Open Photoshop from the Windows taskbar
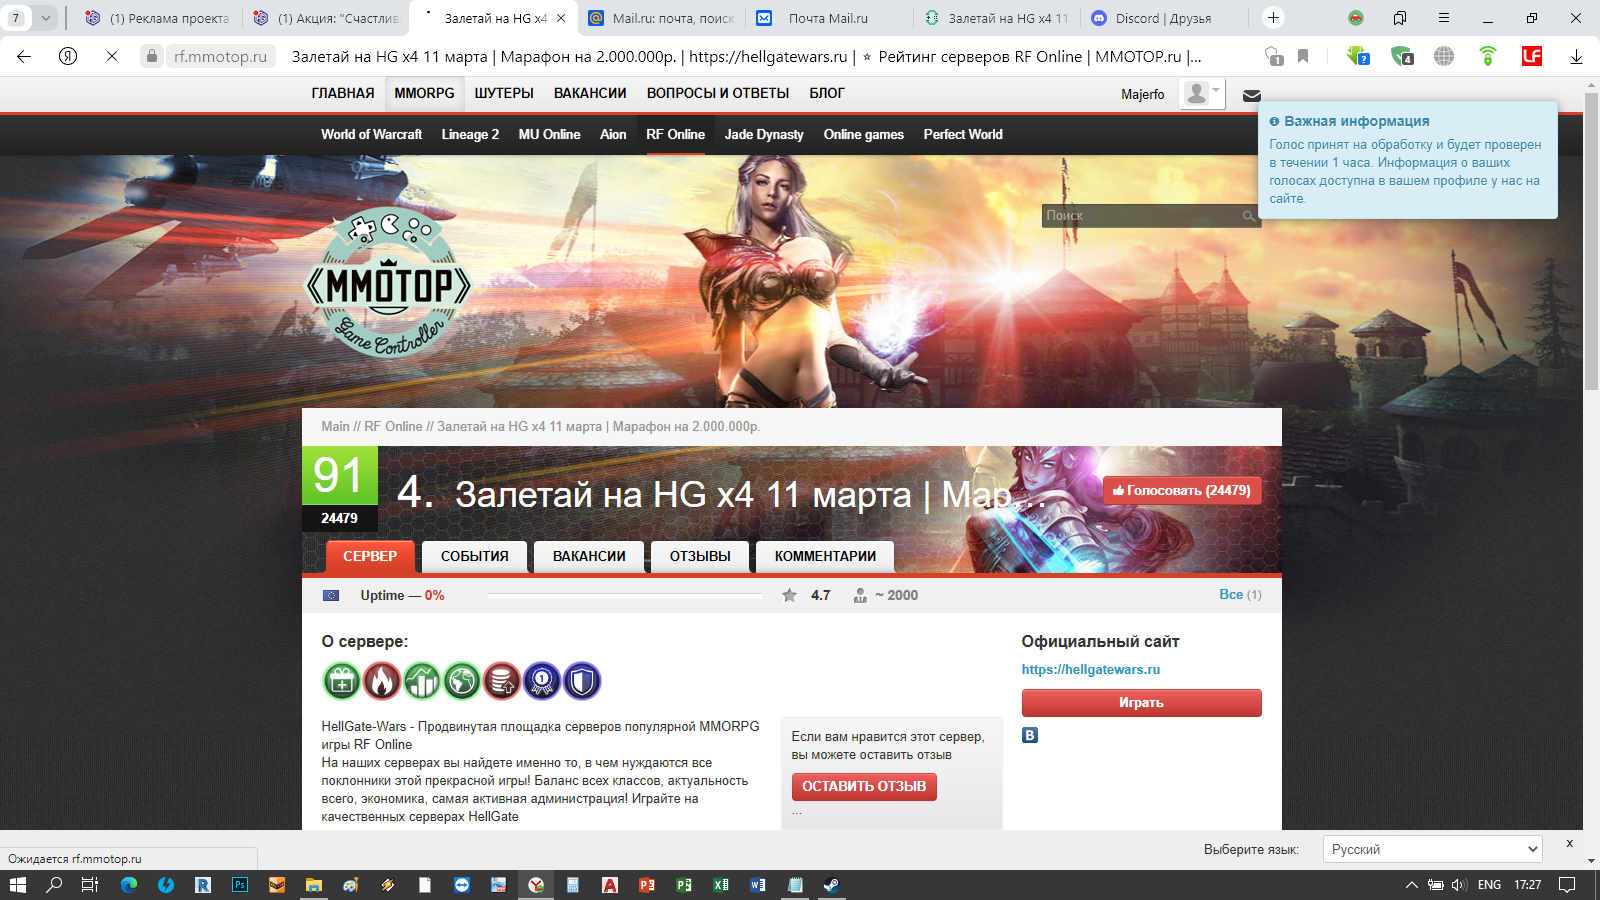 pyautogui.click(x=240, y=885)
